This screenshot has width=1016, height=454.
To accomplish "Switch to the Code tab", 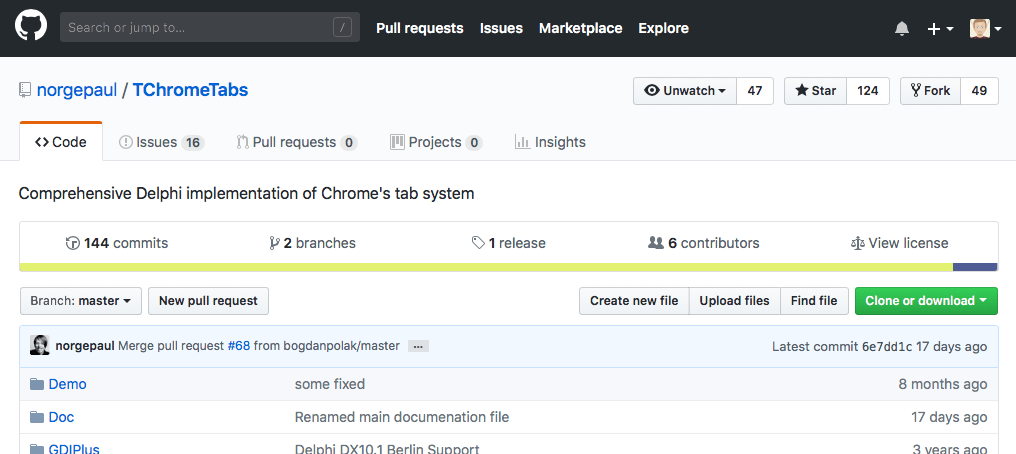I will 61,142.
